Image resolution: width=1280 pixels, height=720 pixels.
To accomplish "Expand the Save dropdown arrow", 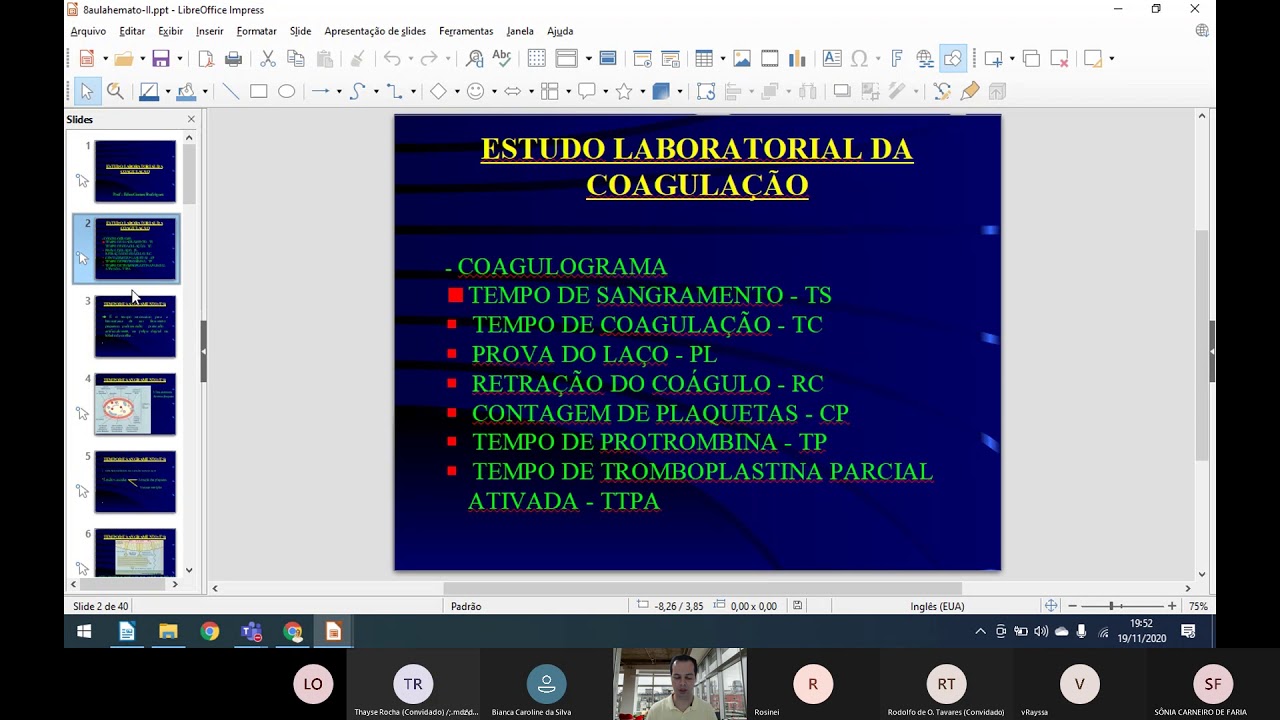I will point(179,59).
